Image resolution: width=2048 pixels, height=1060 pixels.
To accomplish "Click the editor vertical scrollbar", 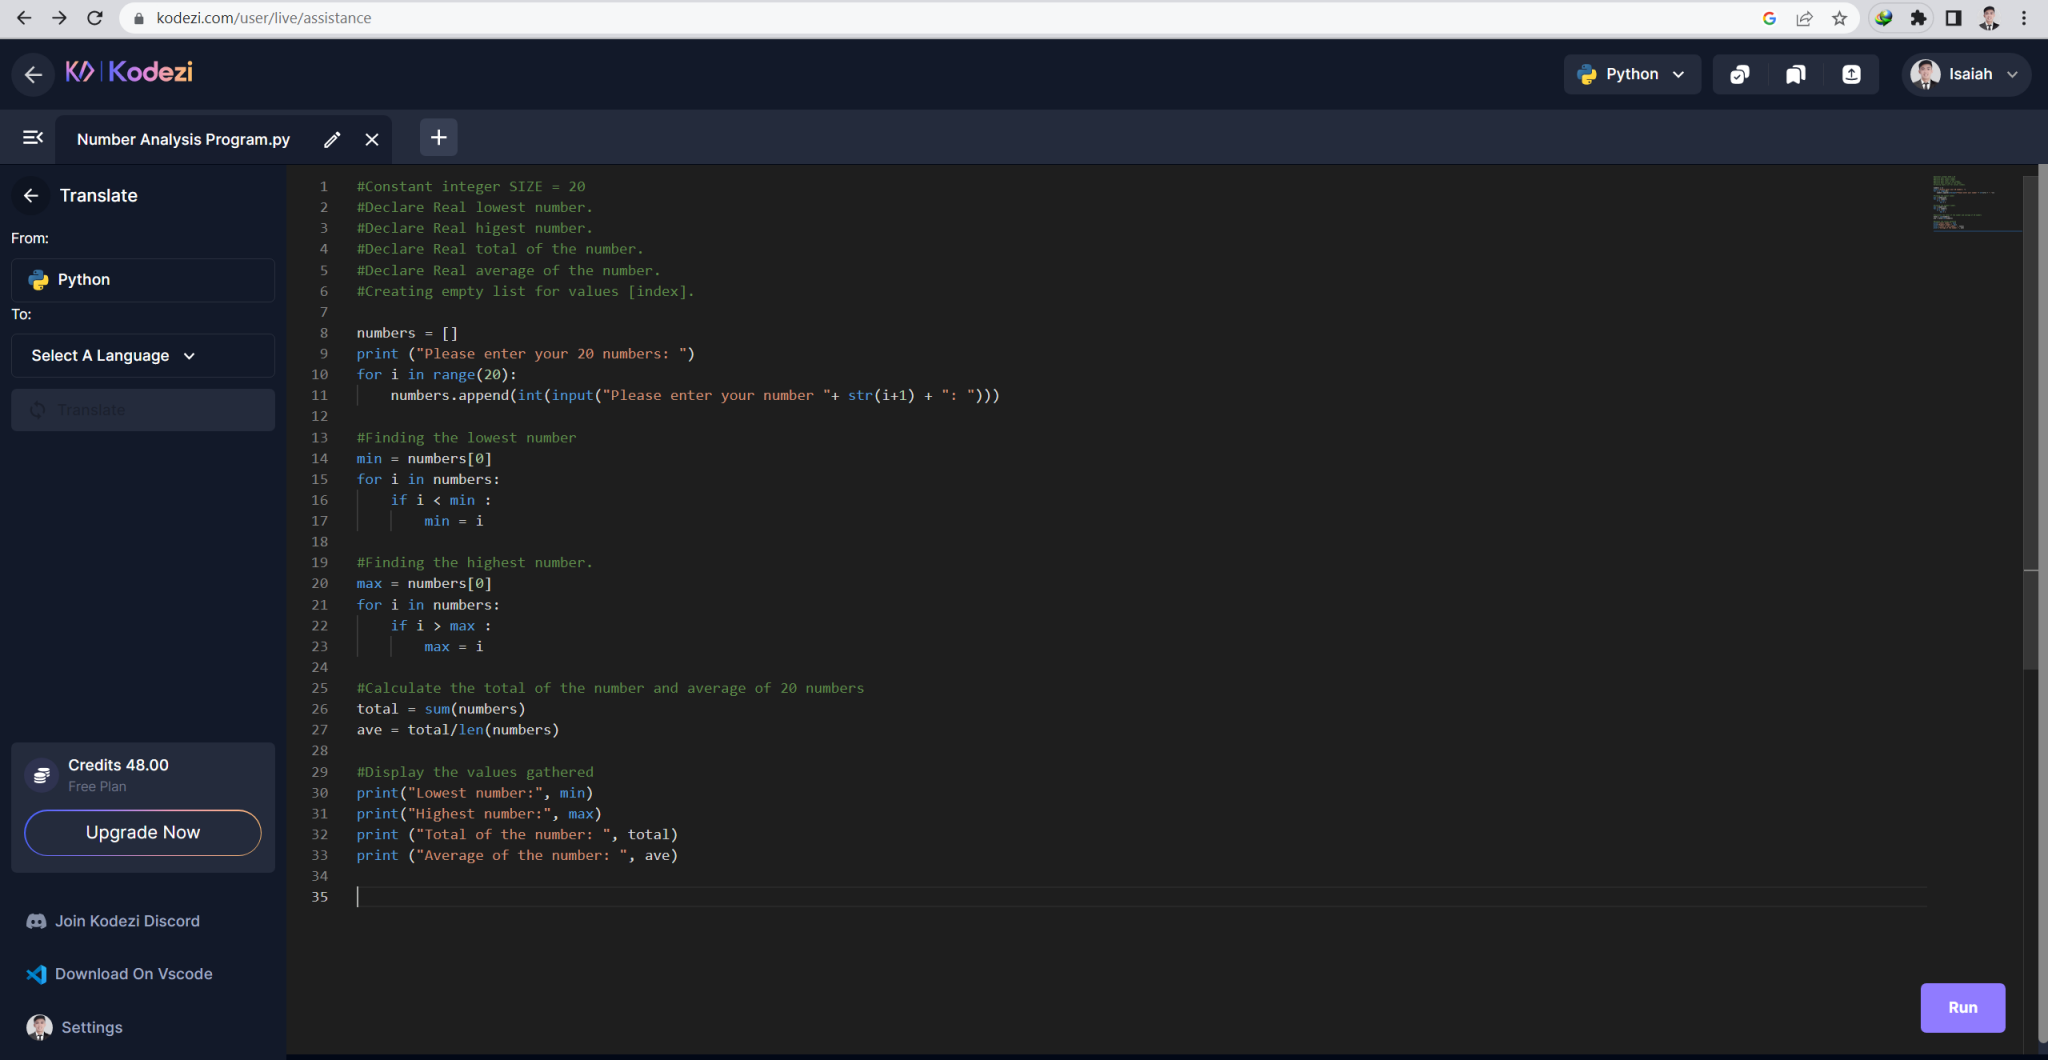I will (x=2030, y=420).
